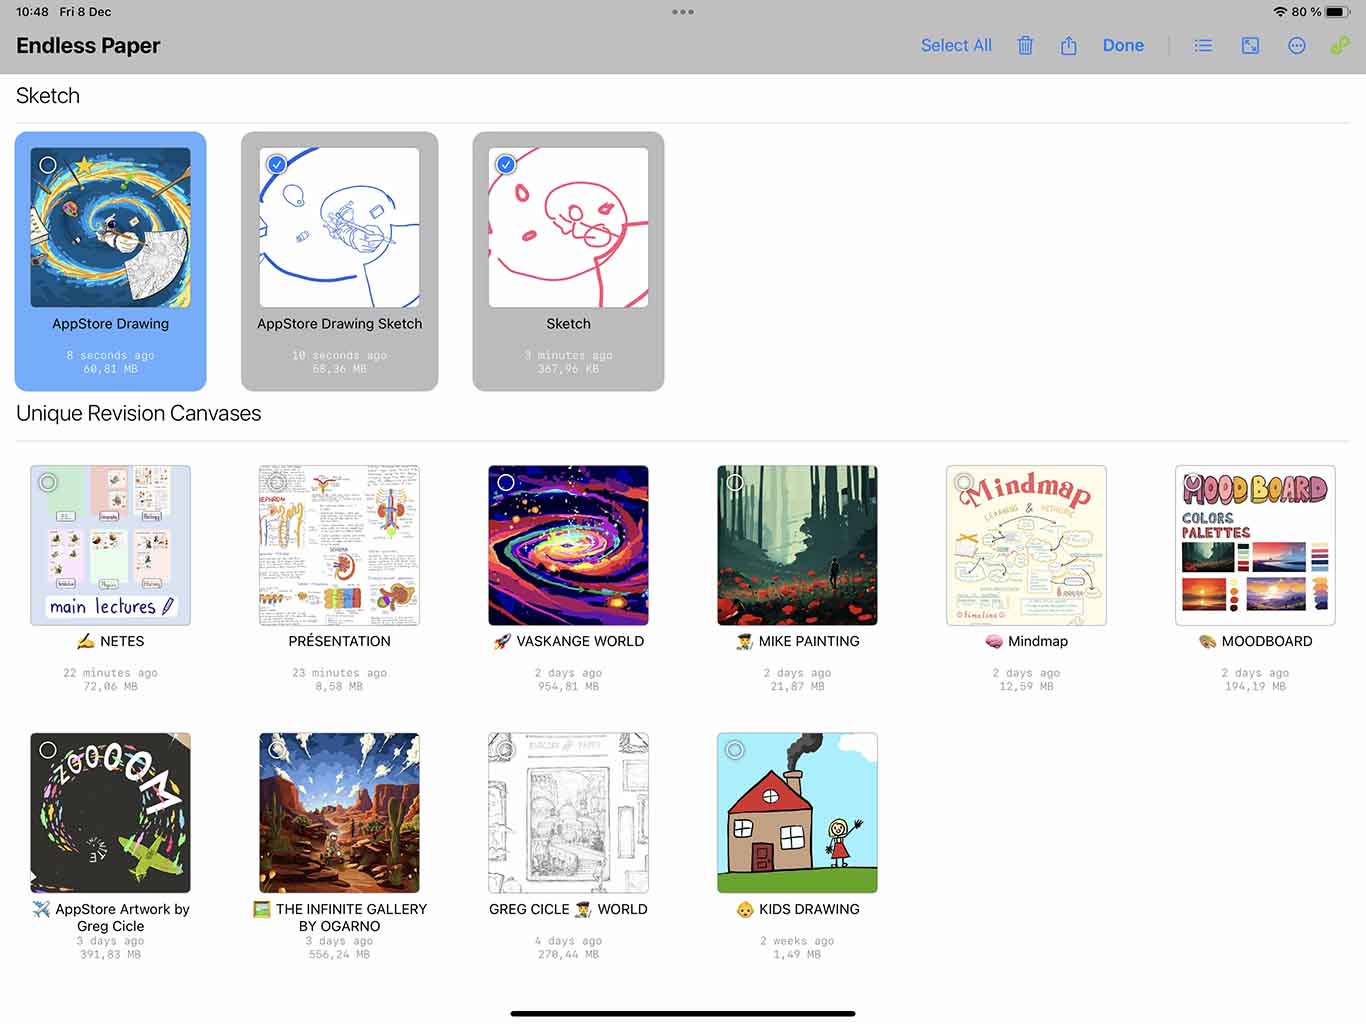
Task: Open the MOODBOARD canvas thumbnail
Action: click(x=1255, y=545)
